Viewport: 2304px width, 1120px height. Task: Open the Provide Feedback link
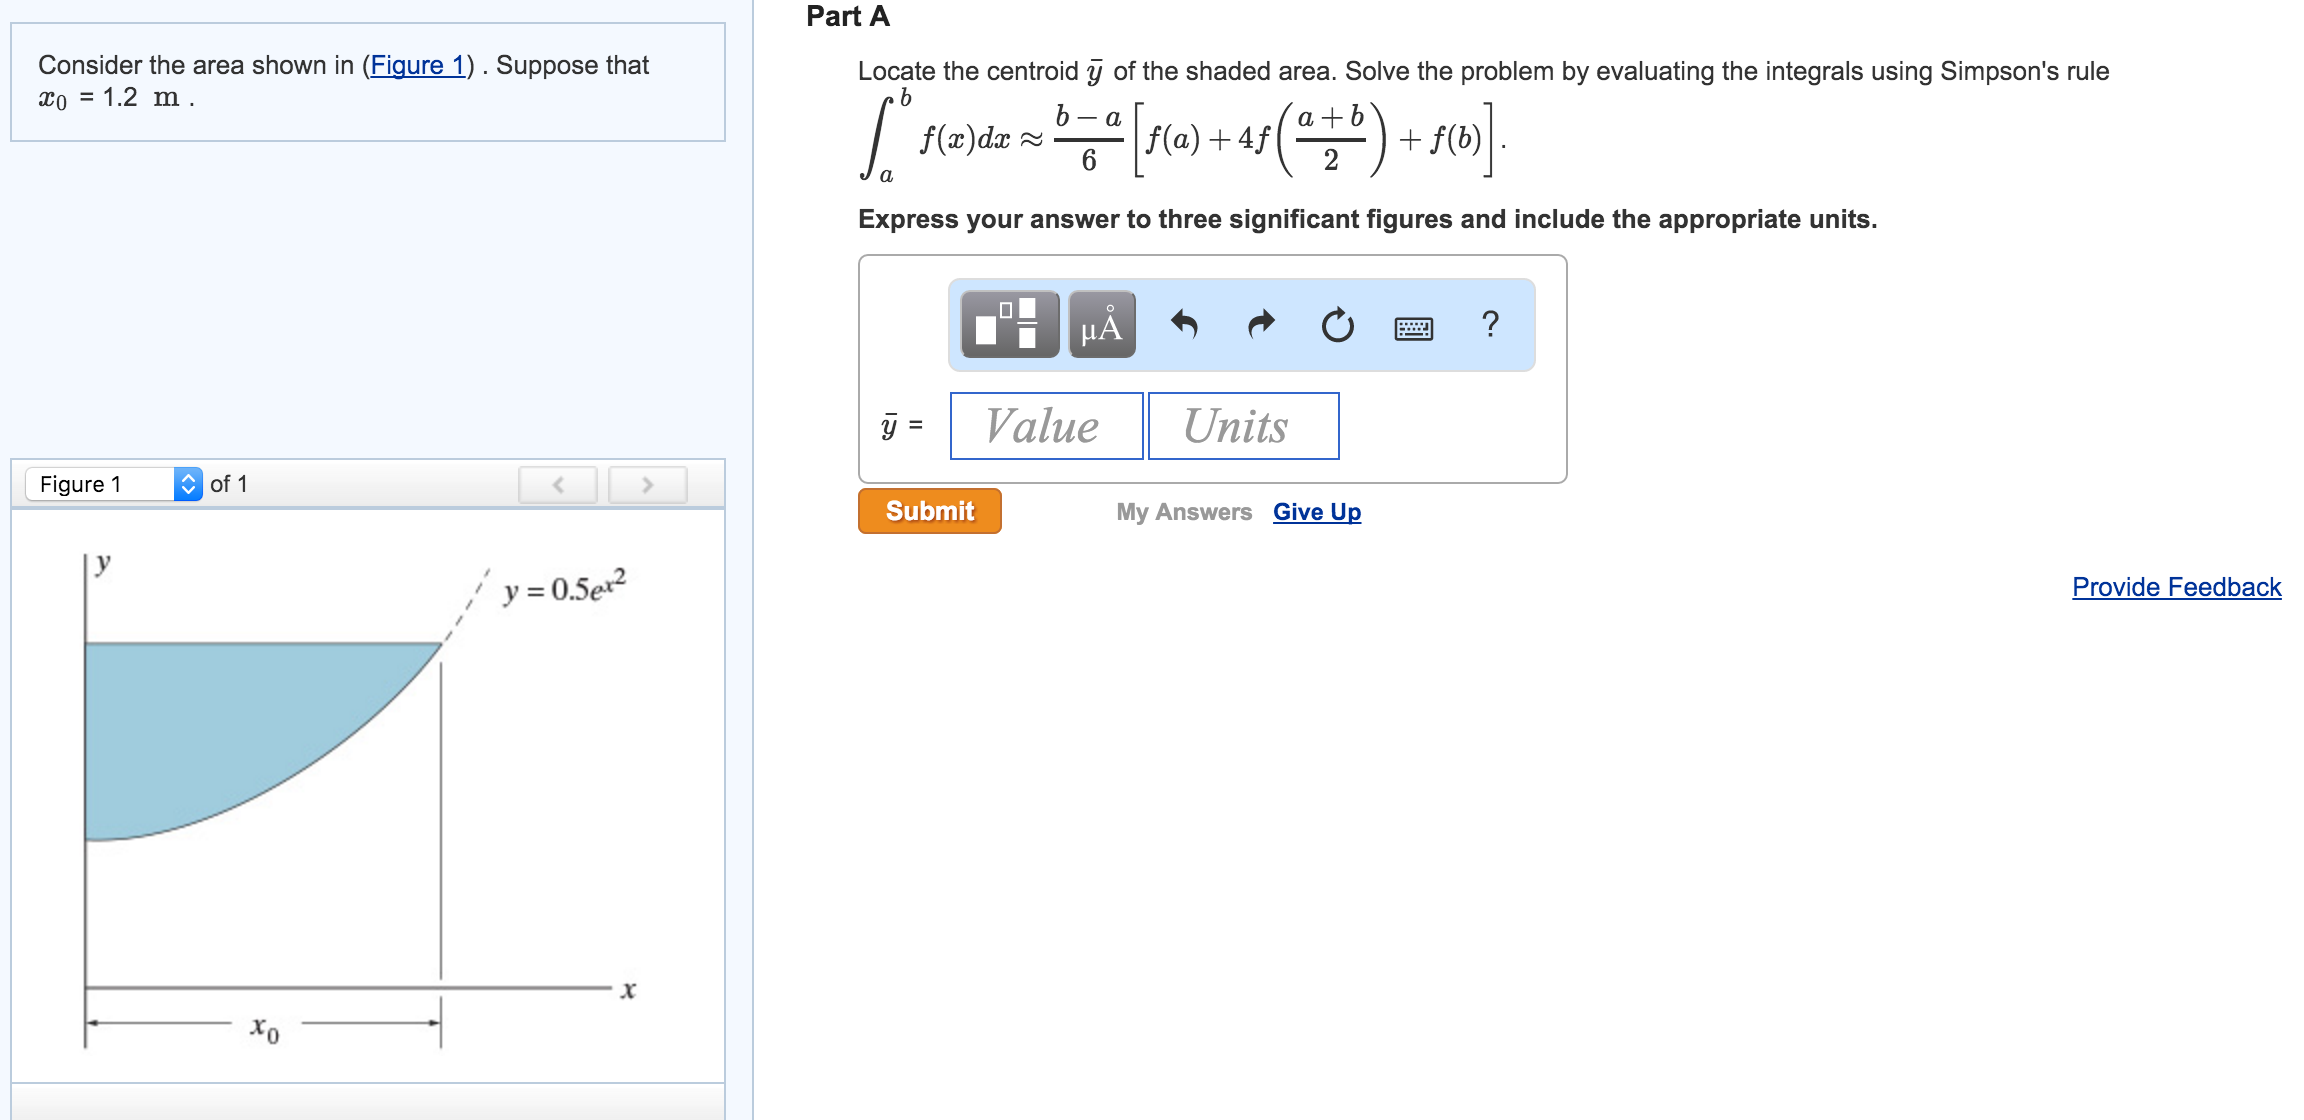(x=2176, y=587)
